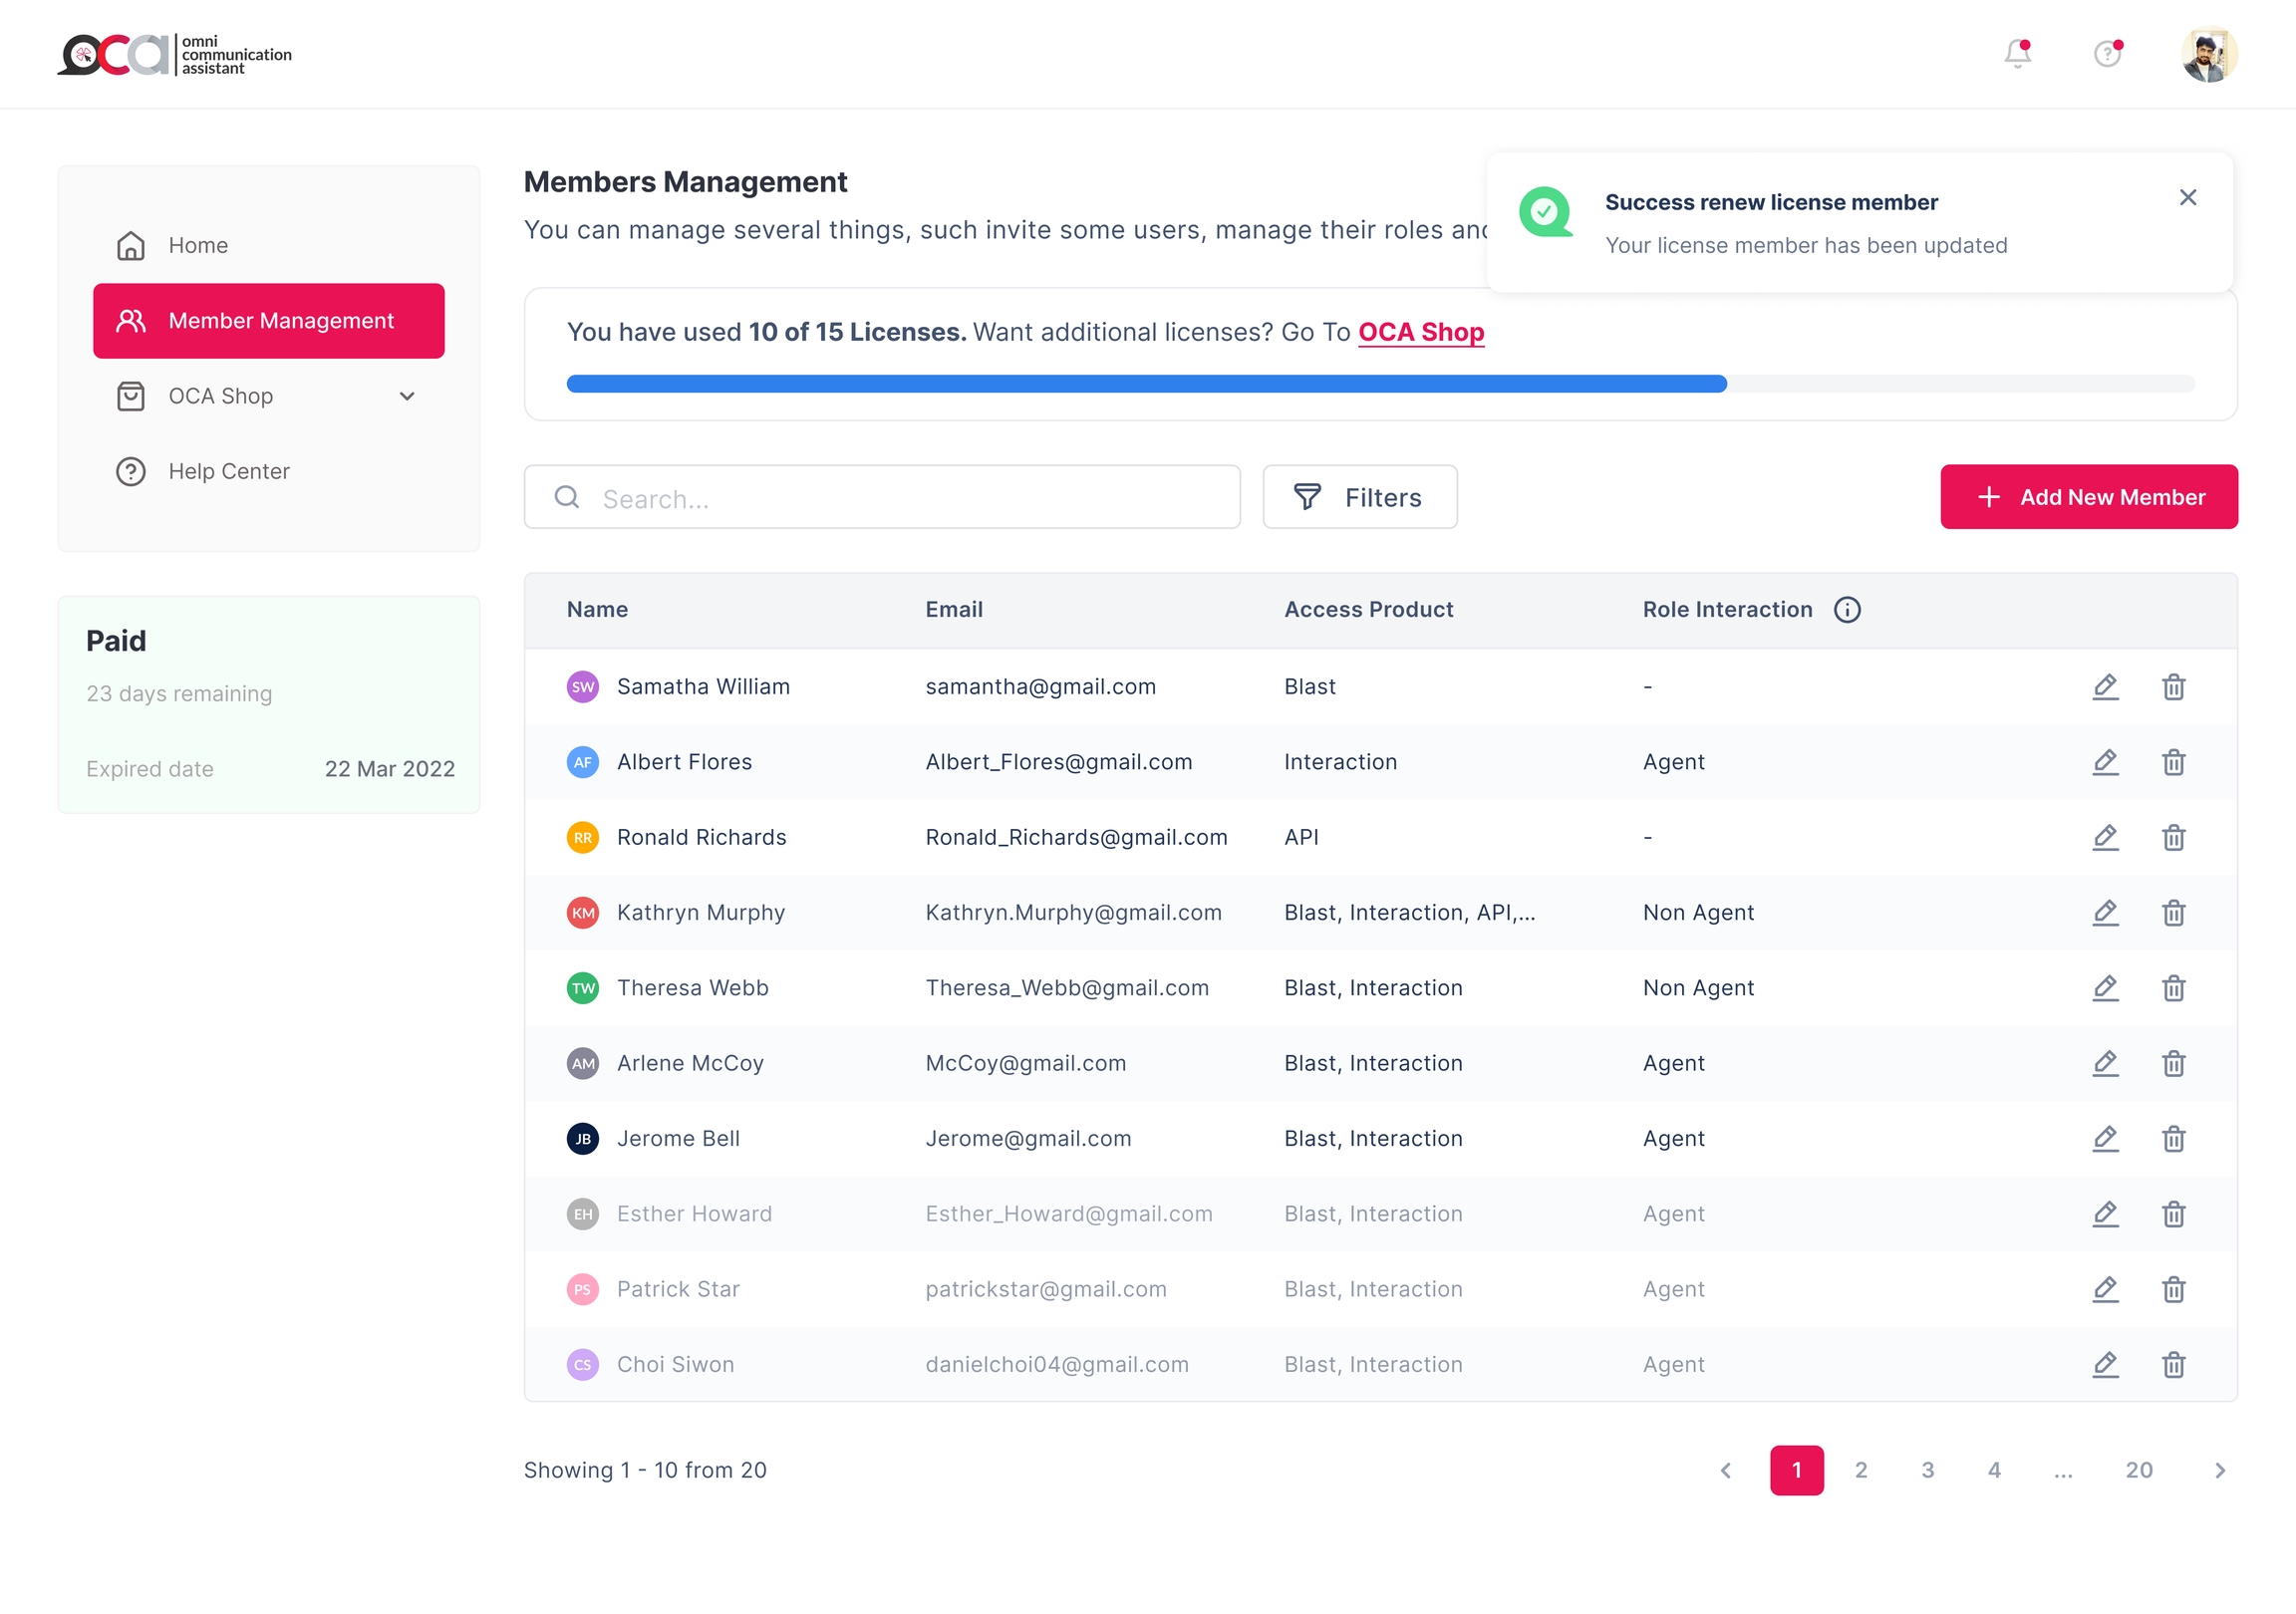This screenshot has width=2296, height=1614.
Task: Click the help question mark icon in header
Action: coord(2107,54)
